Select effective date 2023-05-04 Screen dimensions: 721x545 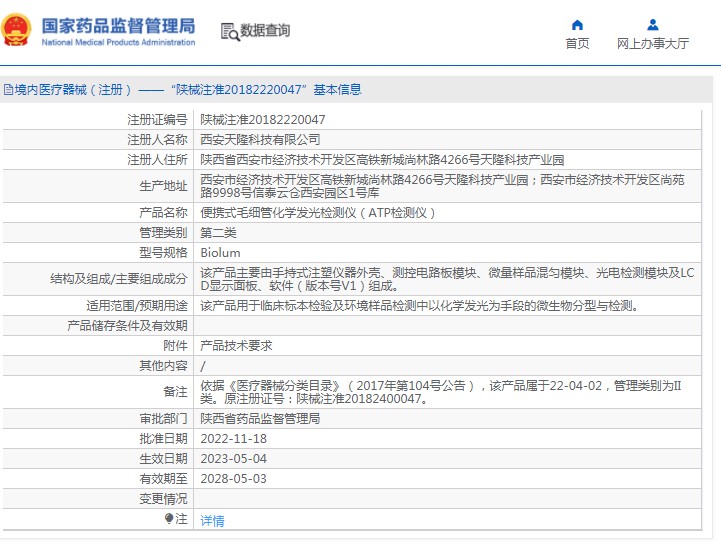(x=234, y=459)
